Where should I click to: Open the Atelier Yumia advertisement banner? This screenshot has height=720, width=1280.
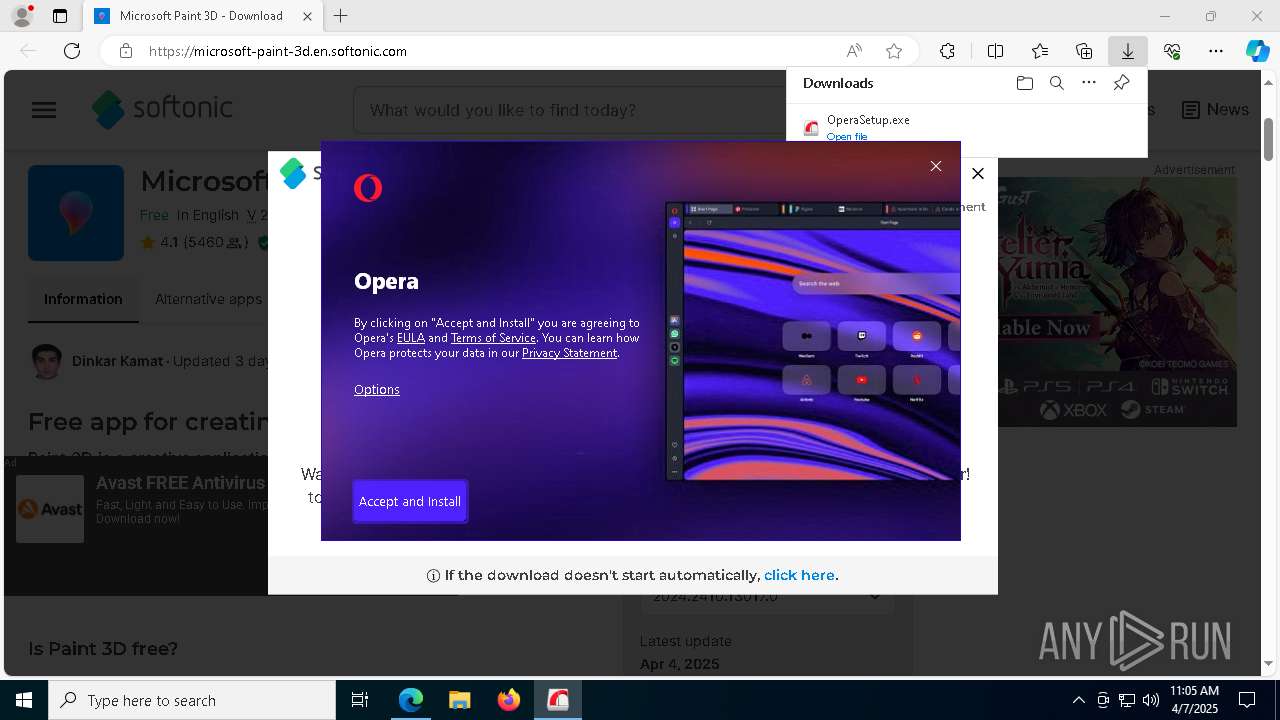point(1117,303)
